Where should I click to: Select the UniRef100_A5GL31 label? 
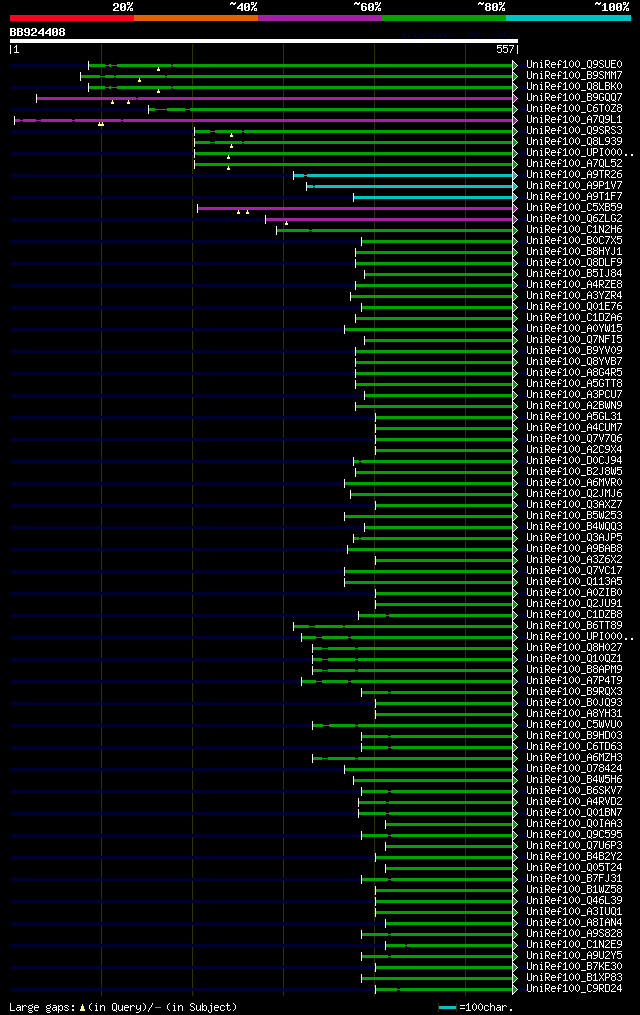click(x=574, y=417)
